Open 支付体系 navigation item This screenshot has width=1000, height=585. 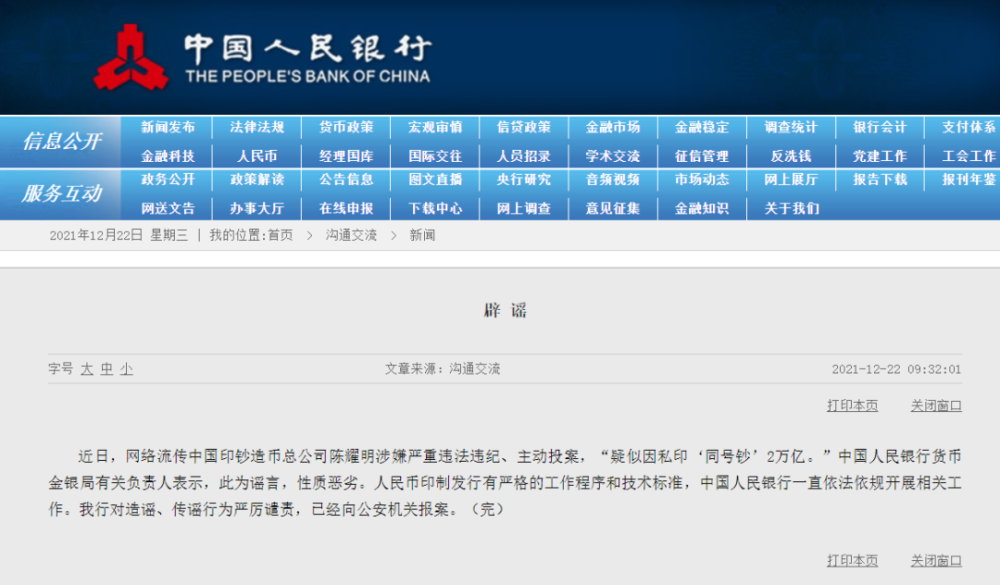[969, 127]
